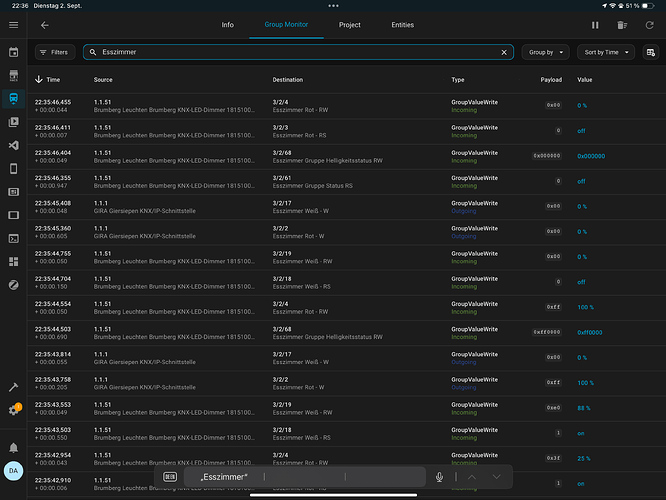
Task: Open the phone-shaped sidebar icon
Action: tap(14, 169)
